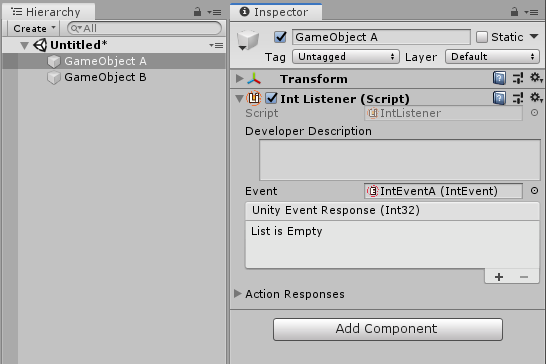This screenshot has height=364, width=546.
Task: Click the Hierarchy search field
Action: tap(144, 28)
